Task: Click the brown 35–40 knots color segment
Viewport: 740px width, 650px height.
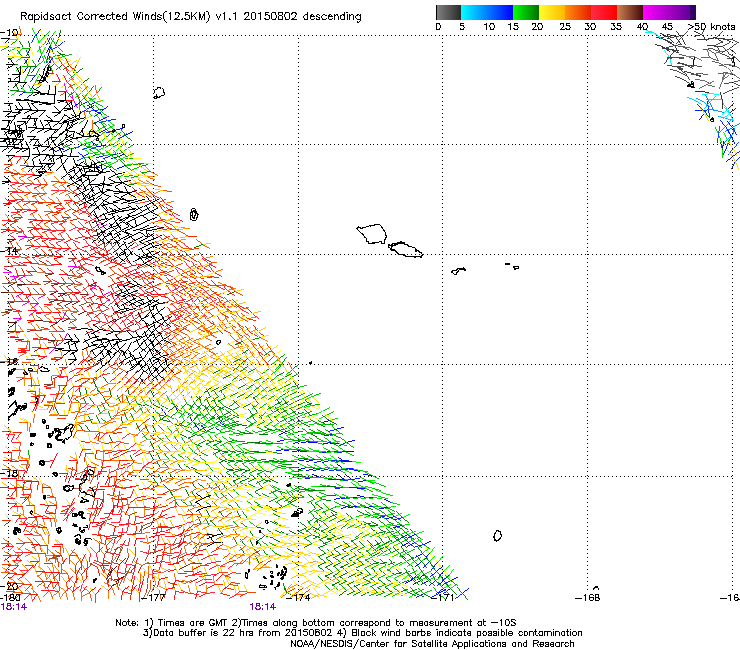Action: pos(630,12)
